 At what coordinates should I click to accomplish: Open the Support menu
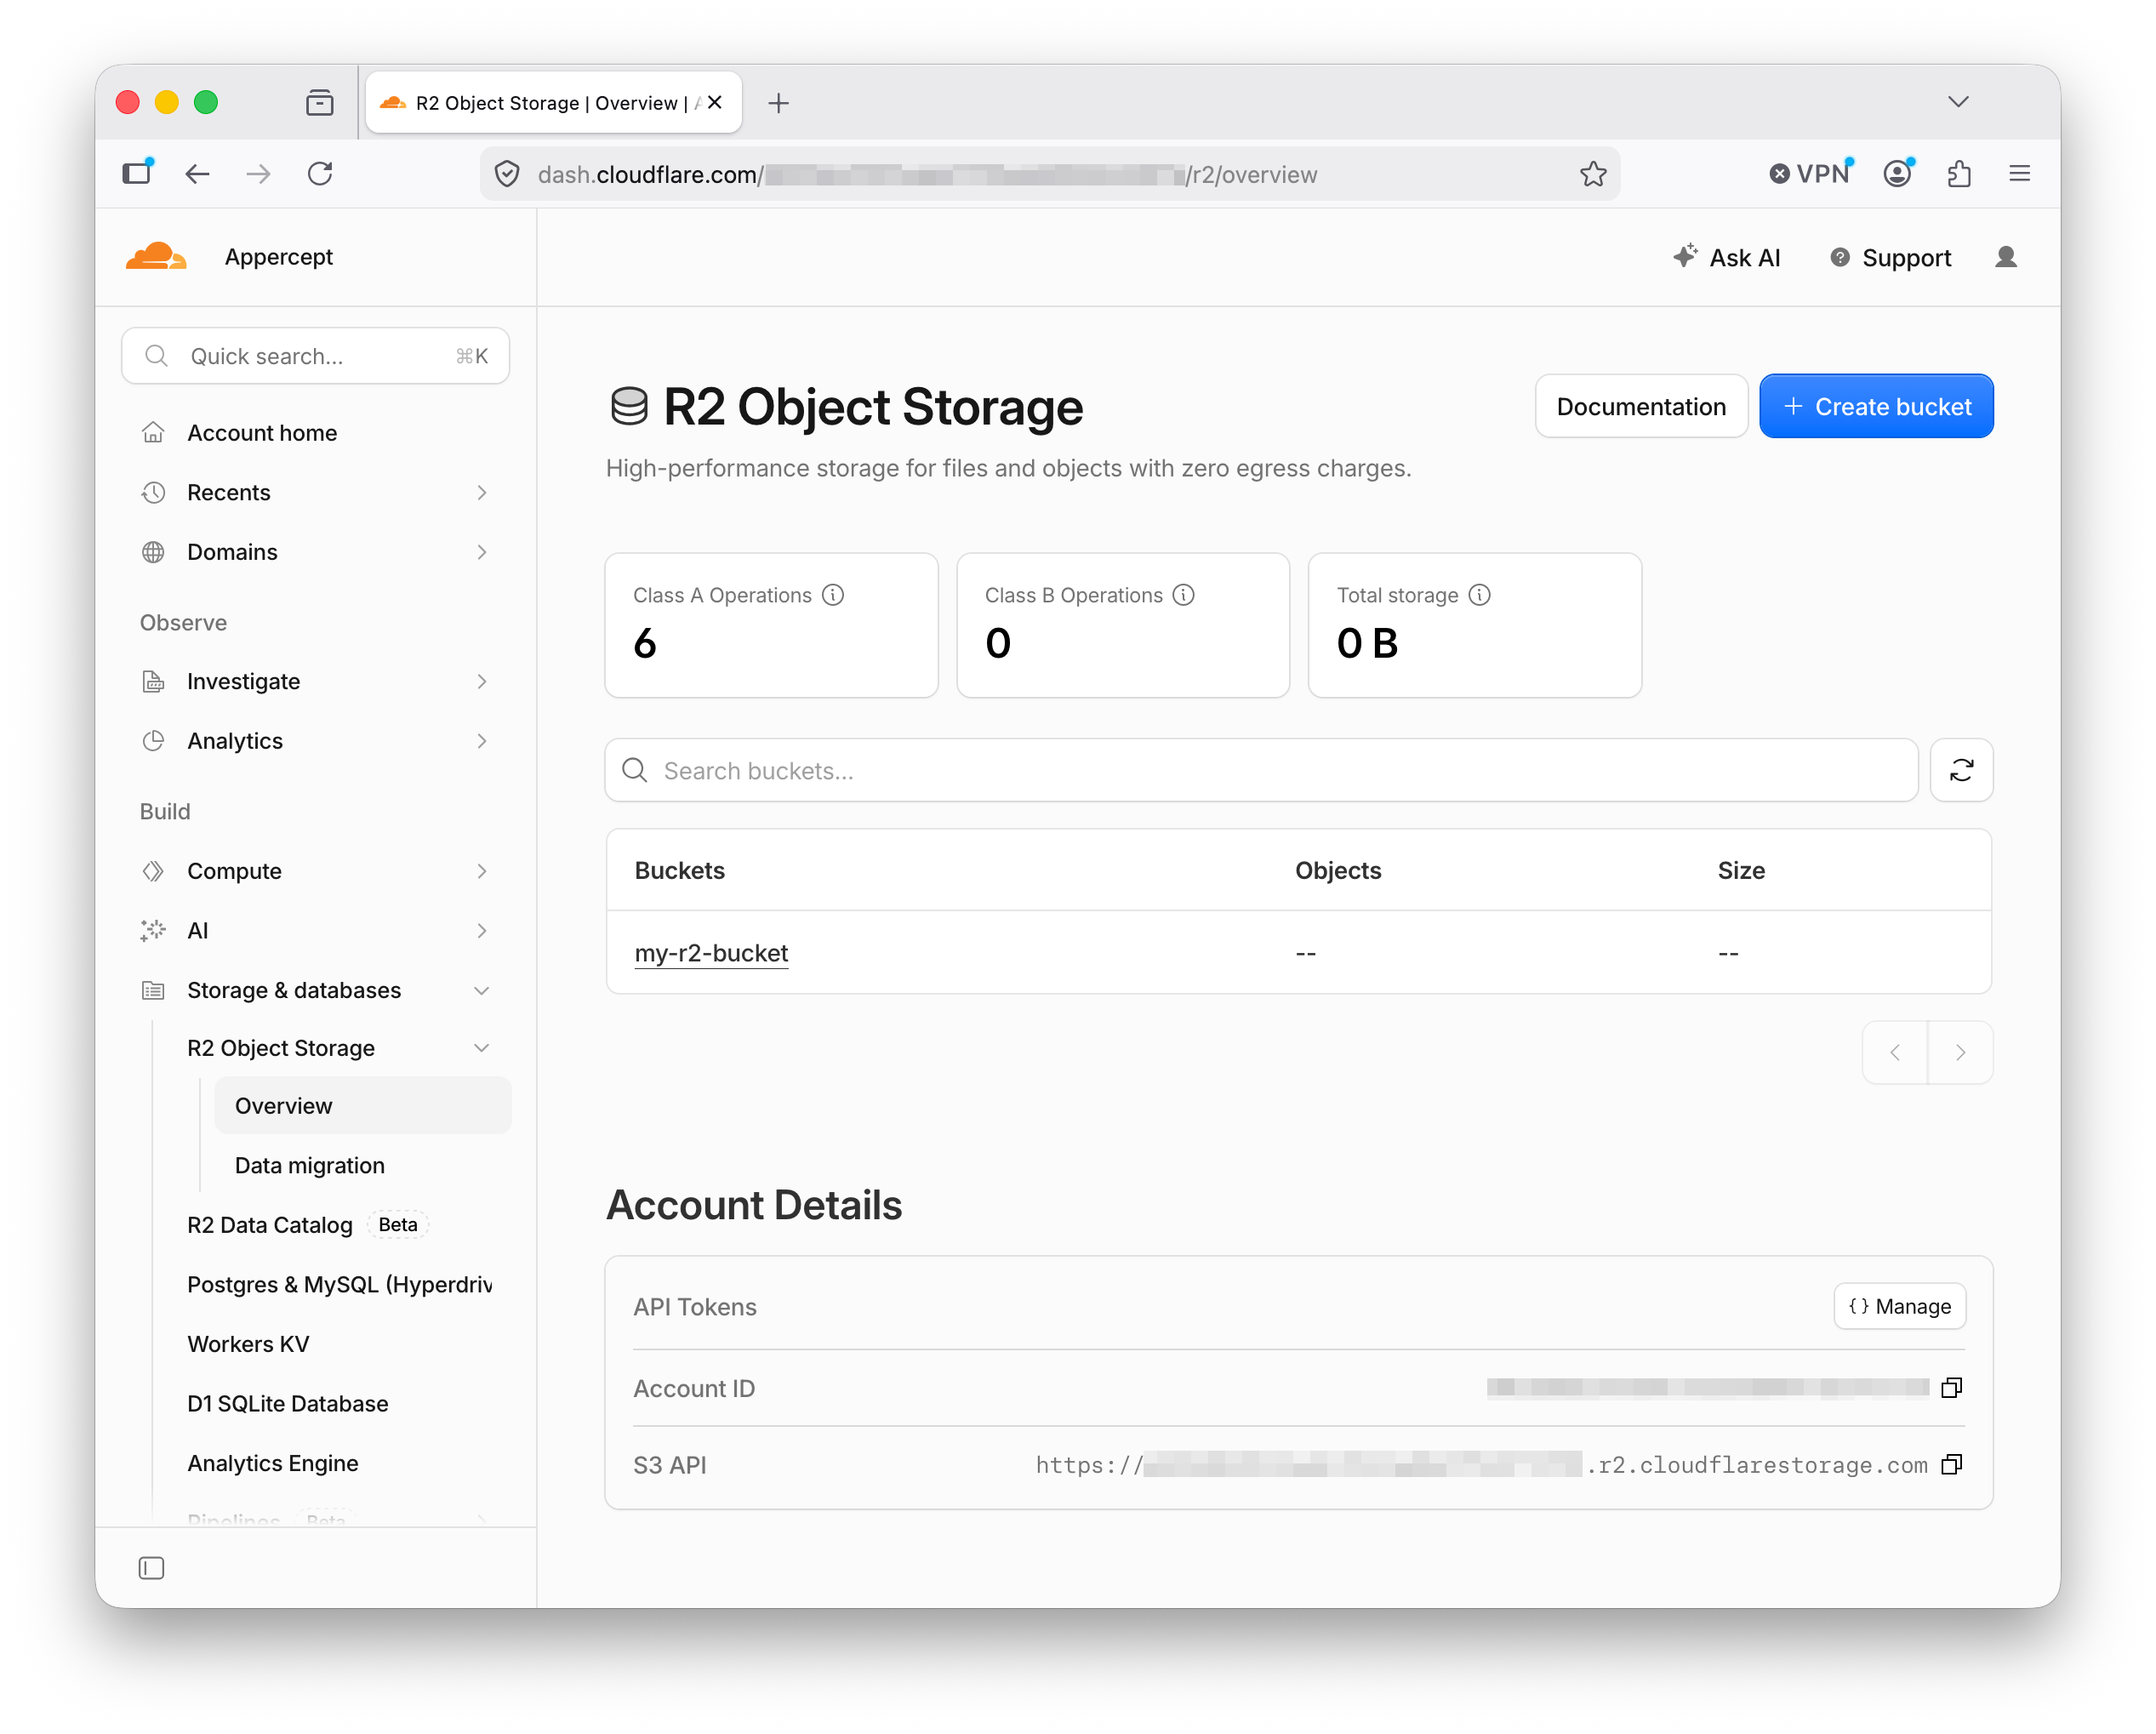pyautogui.click(x=1890, y=258)
